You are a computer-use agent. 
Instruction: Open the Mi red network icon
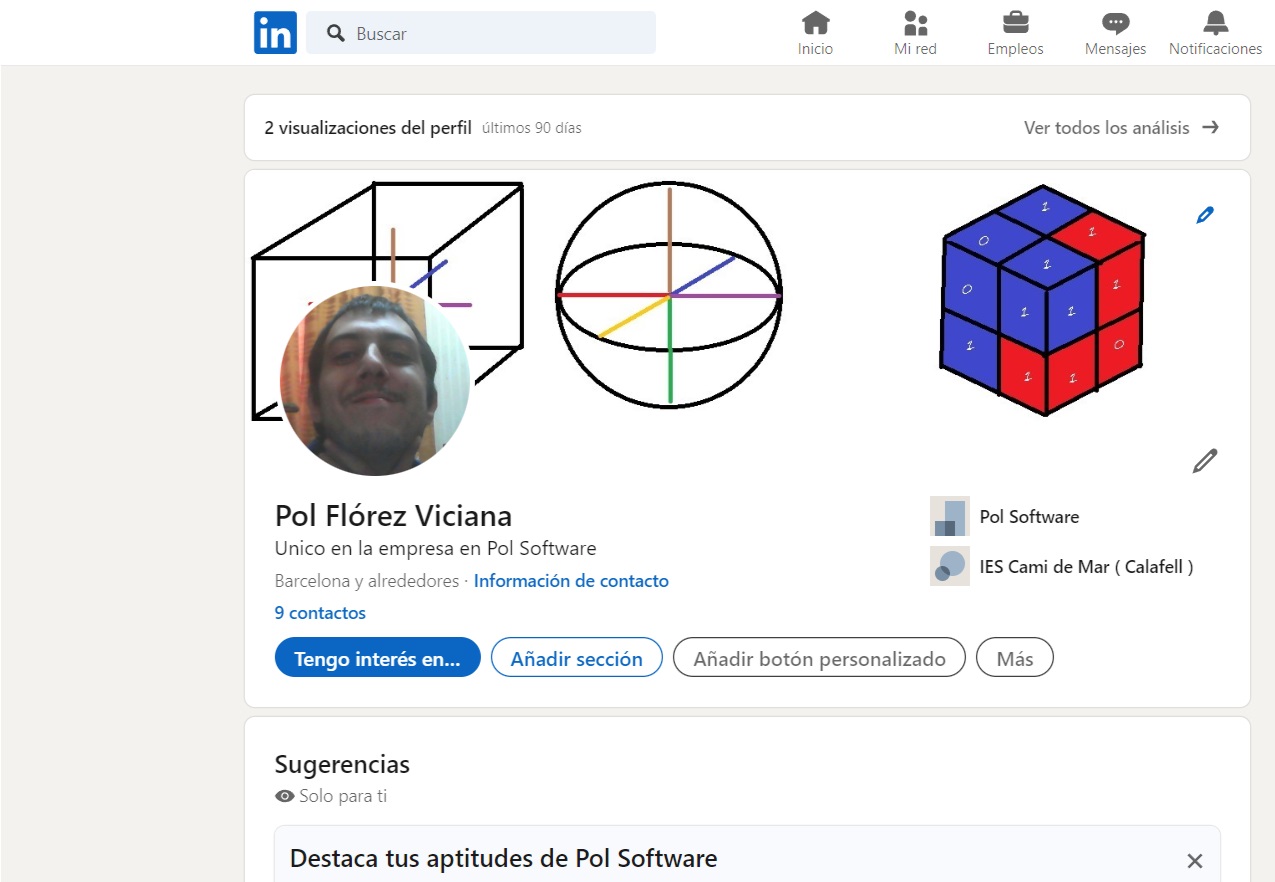pos(915,21)
